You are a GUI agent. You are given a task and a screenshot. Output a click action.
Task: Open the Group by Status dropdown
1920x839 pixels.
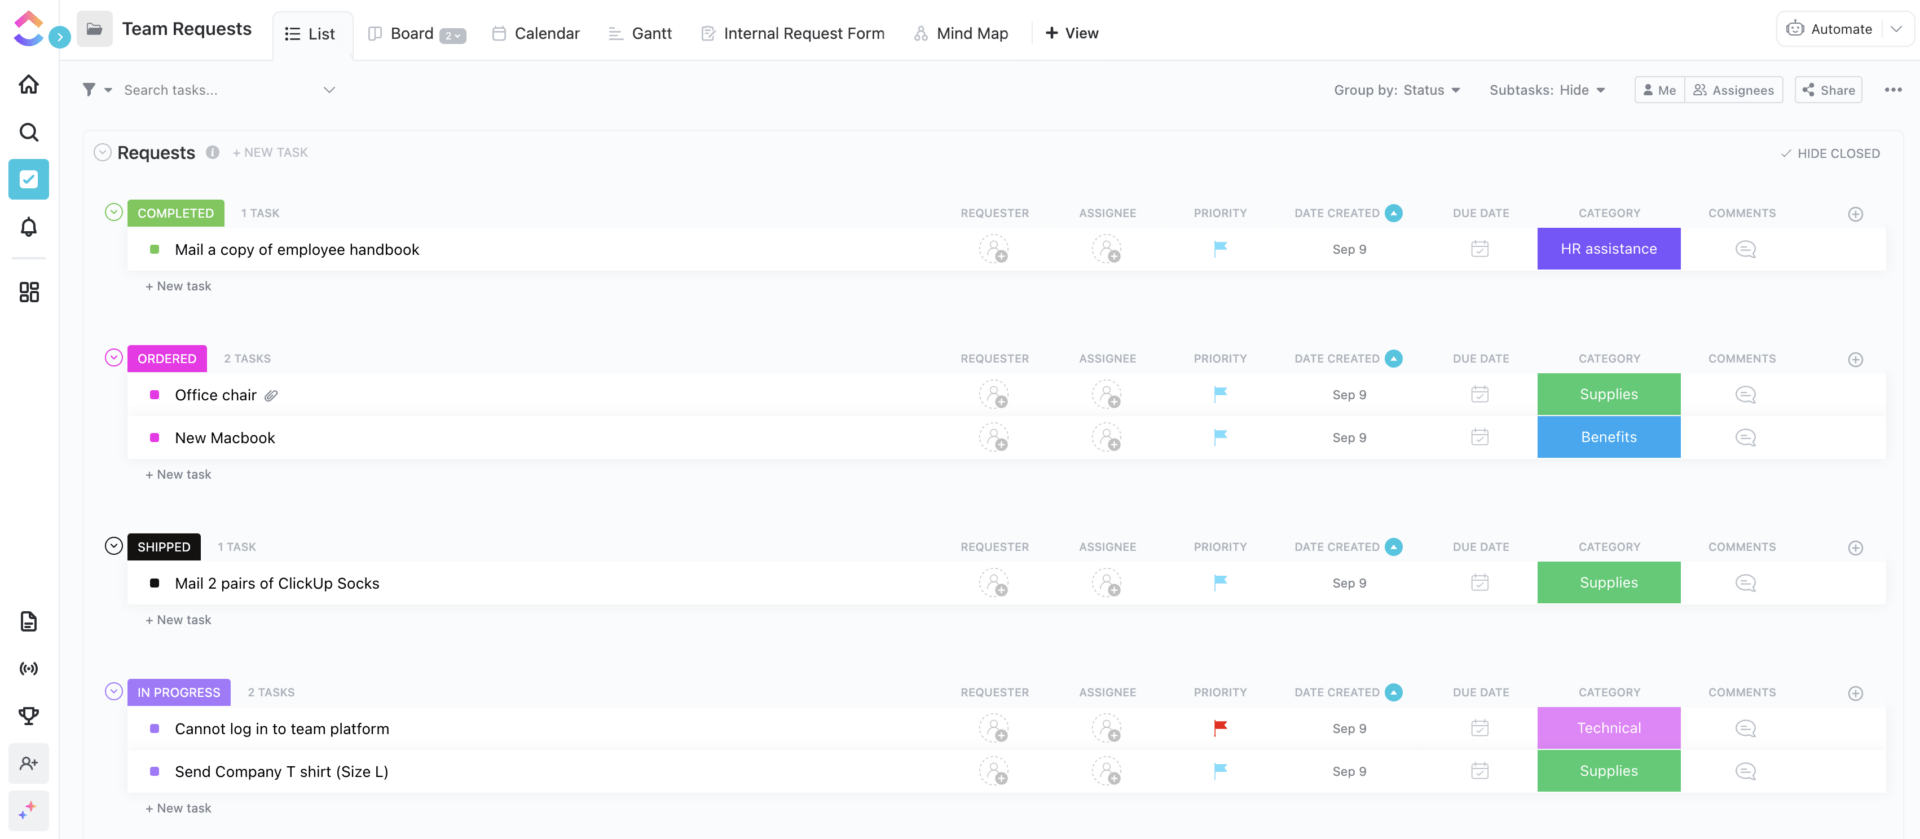coord(1397,90)
